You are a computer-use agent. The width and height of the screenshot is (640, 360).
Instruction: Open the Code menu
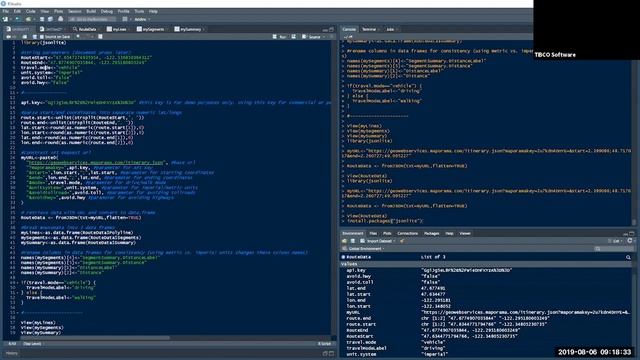click(x=31, y=11)
